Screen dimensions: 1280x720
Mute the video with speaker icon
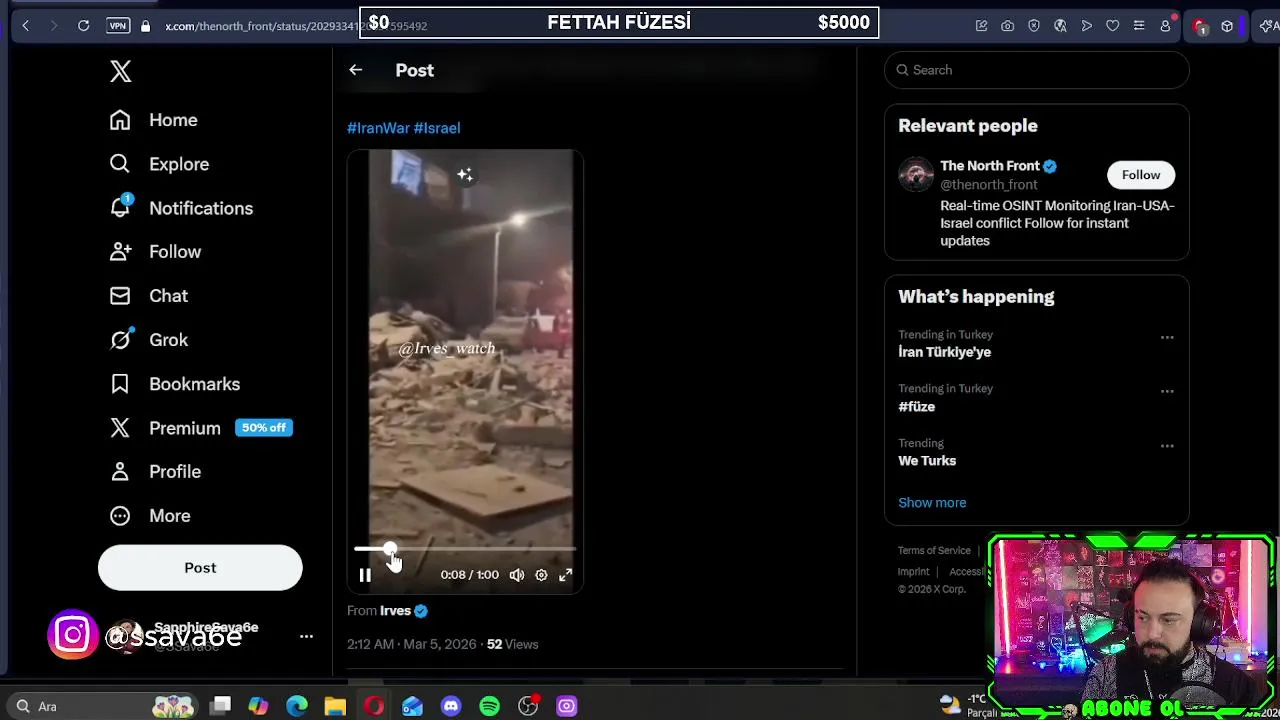[517, 575]
